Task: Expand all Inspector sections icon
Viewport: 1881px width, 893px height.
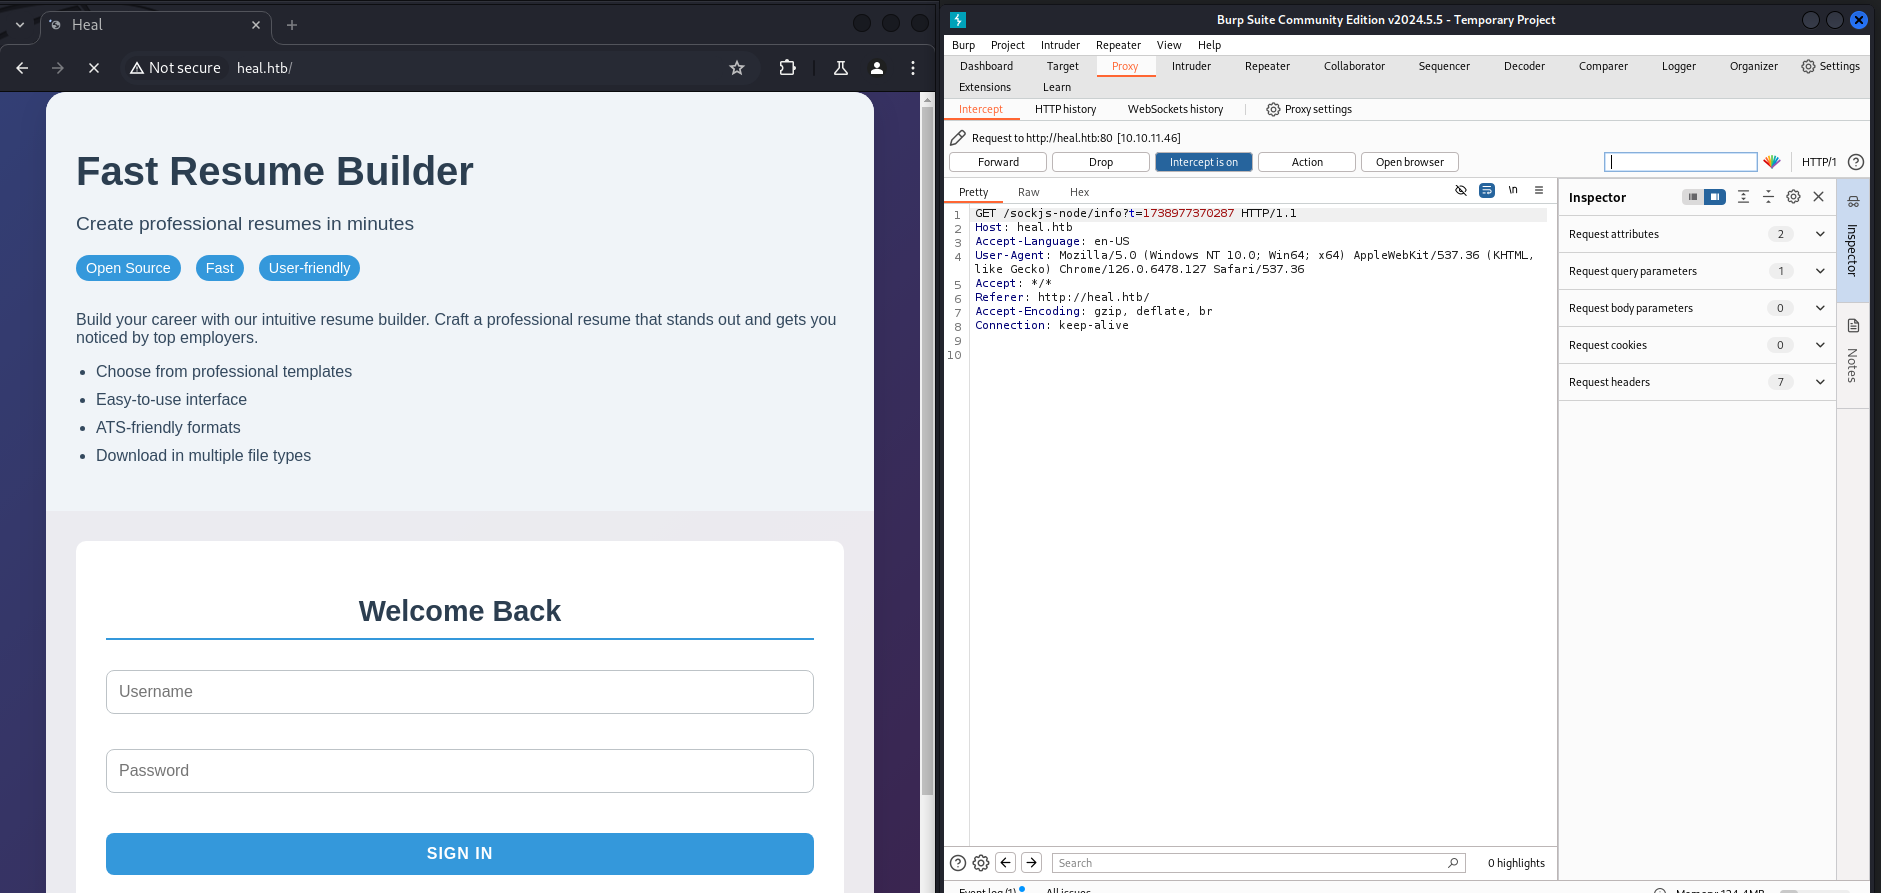Action: click(1743, 197)
